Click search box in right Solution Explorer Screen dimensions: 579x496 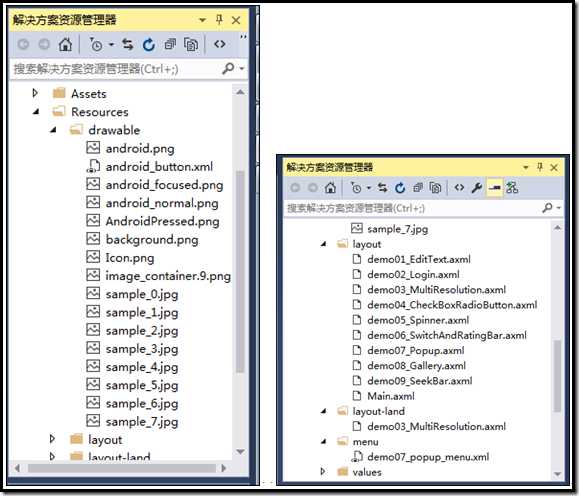click(413, 208)
